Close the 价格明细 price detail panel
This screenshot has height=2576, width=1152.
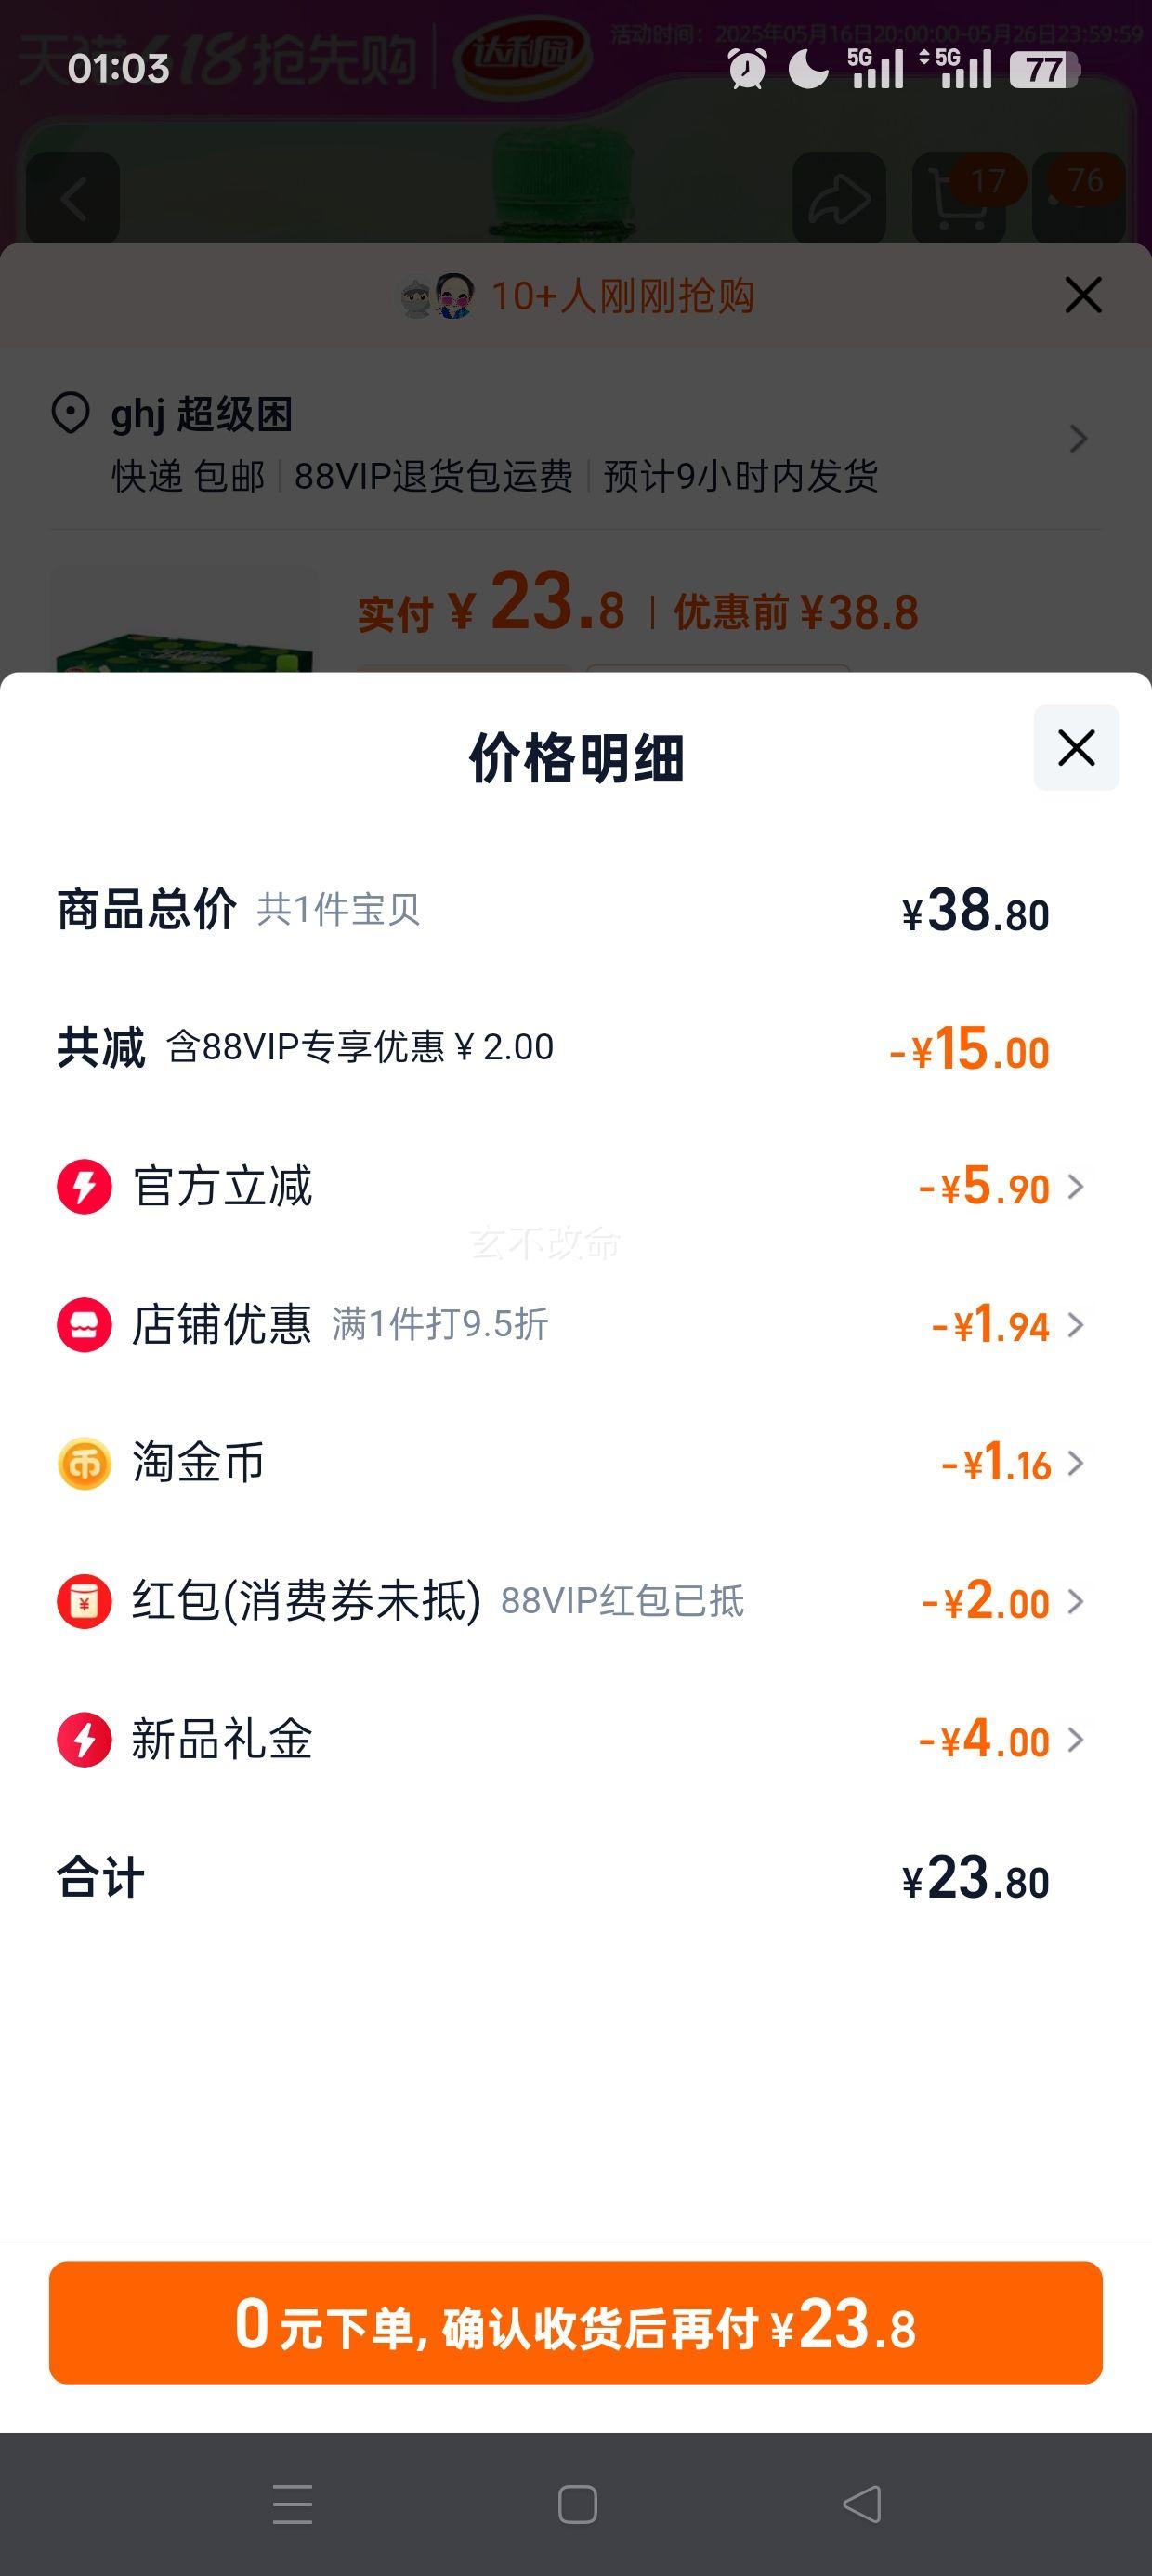(1076, 748)
